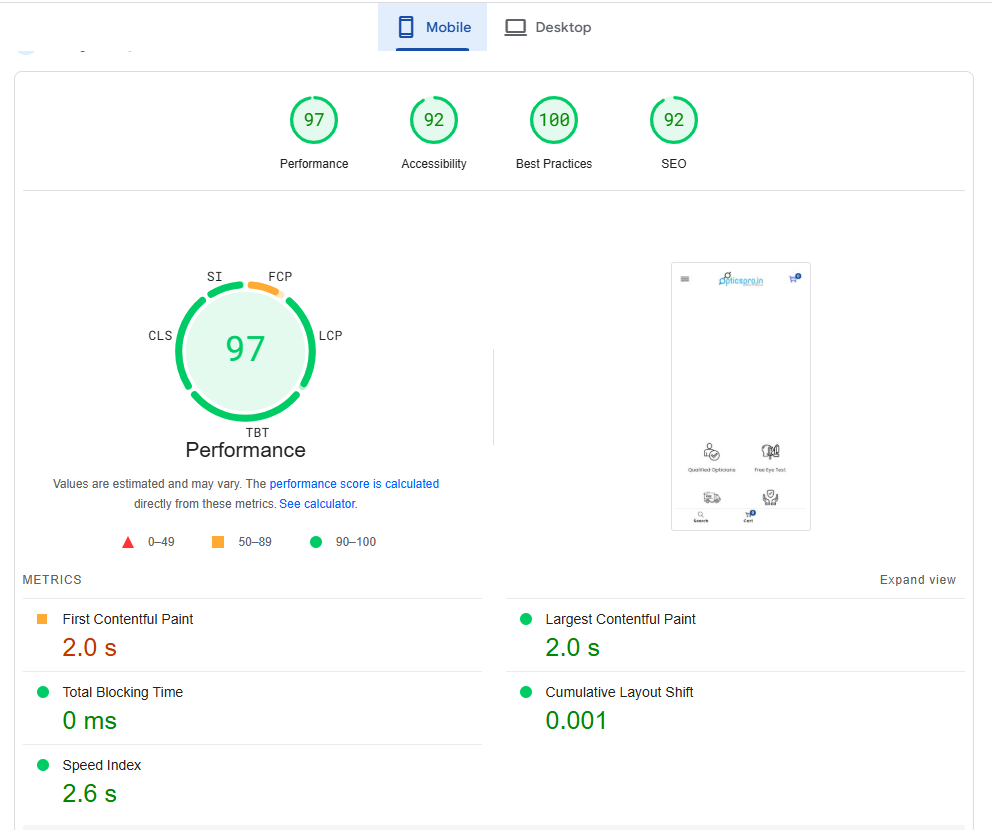
Task: Click the 2.6 s Speed Index value
Action: tap(89, 794)
